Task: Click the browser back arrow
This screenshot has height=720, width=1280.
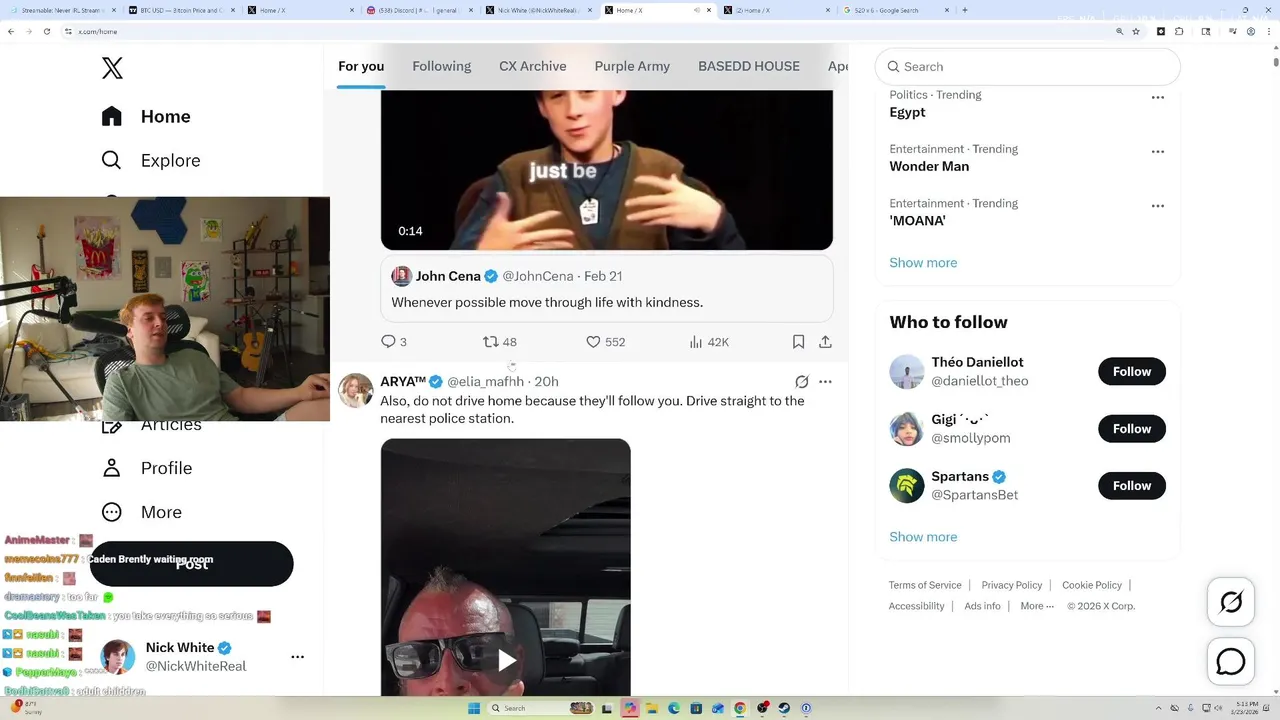Action: click(x=11, y=31)
